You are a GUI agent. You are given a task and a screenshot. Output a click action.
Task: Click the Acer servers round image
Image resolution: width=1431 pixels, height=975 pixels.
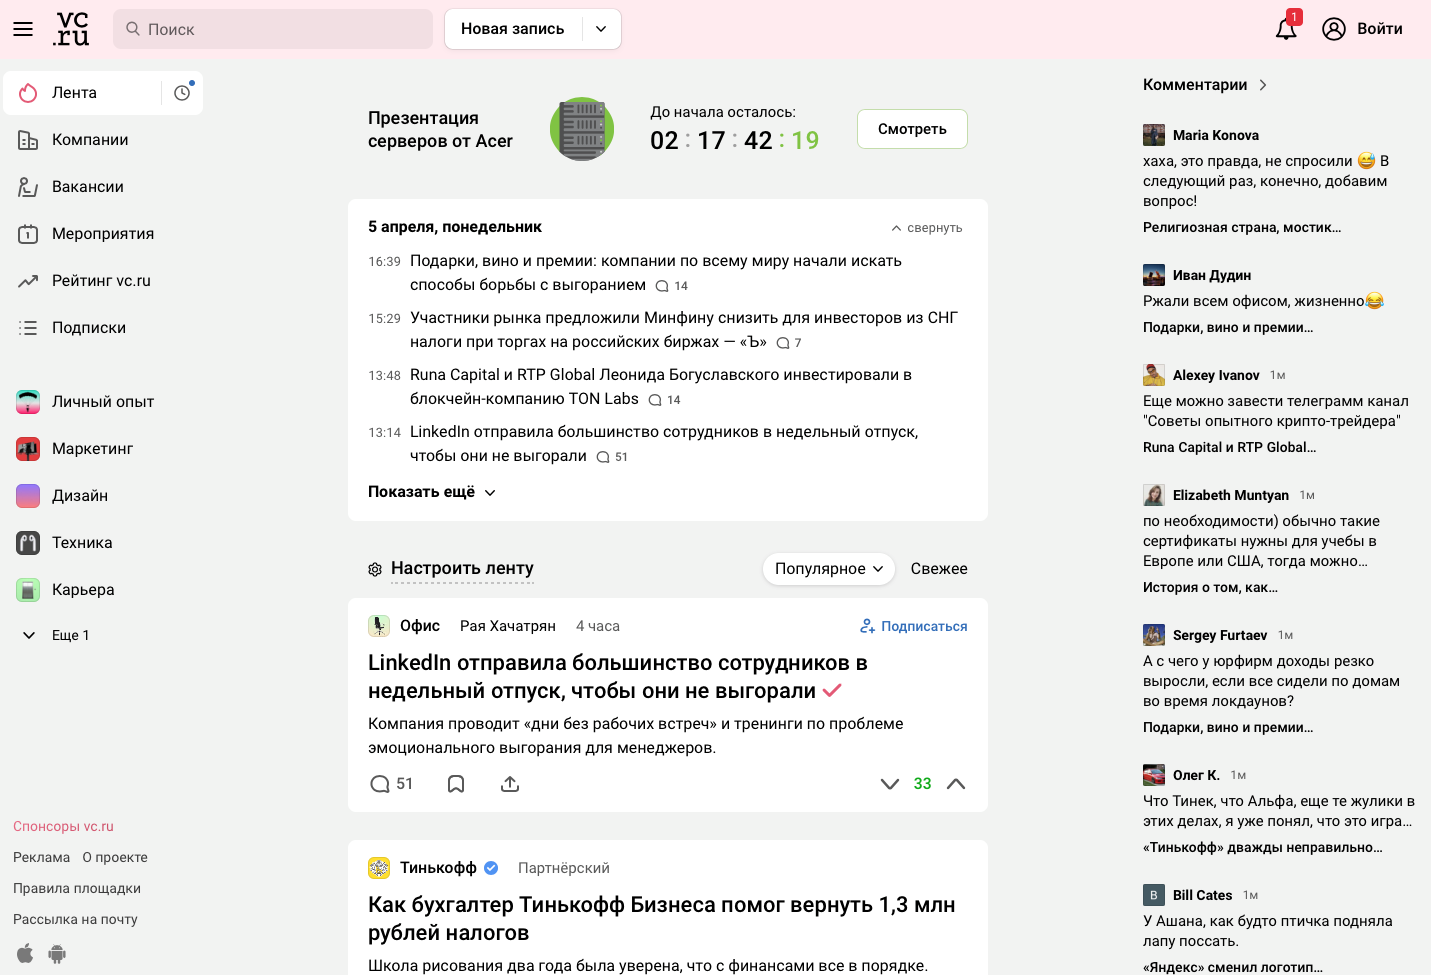tap(582, 129)
